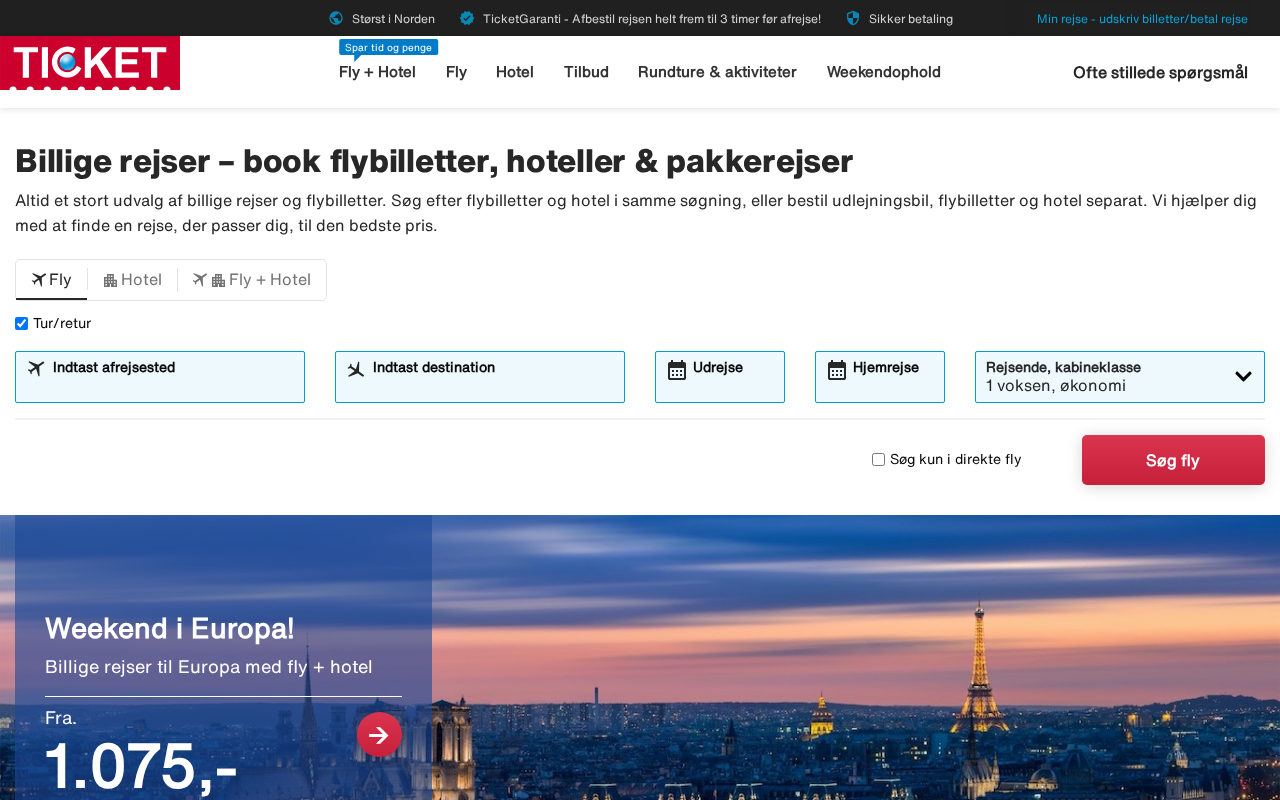Viewport: 1280px width, 800px height.
Task: Click the TicketGaranti cancellation text
Action: coord(652,19)
